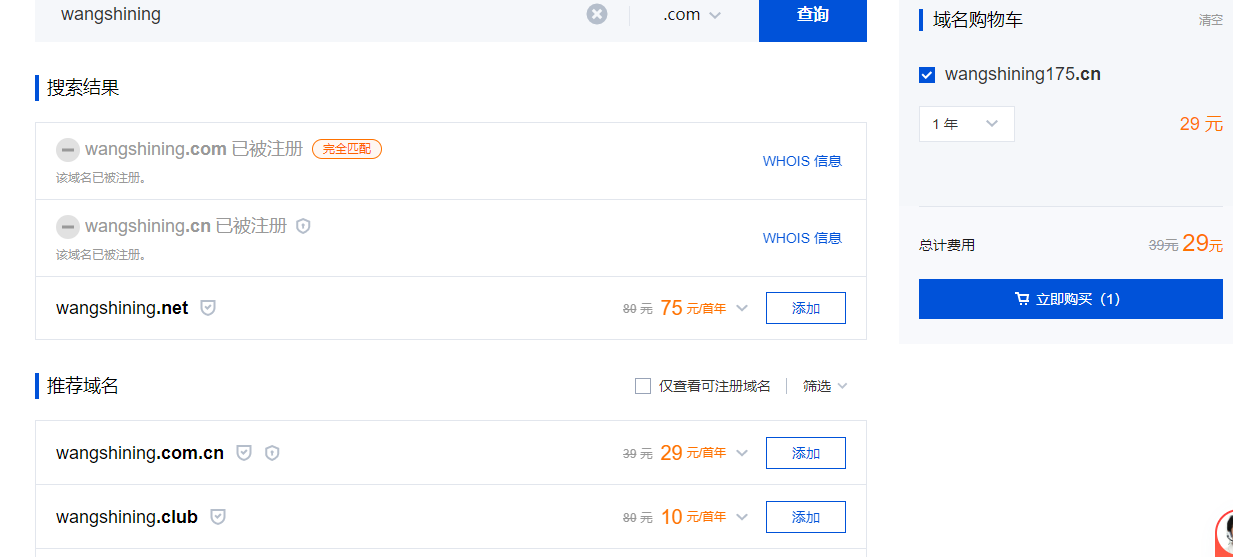Click the gray unavailable icon for wangshining.com
The width and height of the screenshot is (1233, 557).
[x=67, y=149]
